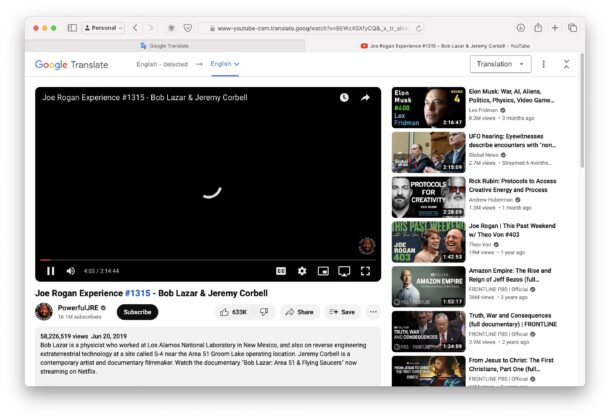The width and height of the screenshot is (610, 419).
Task: Enter fullscreen mode on video
Action: coord(365,271)
